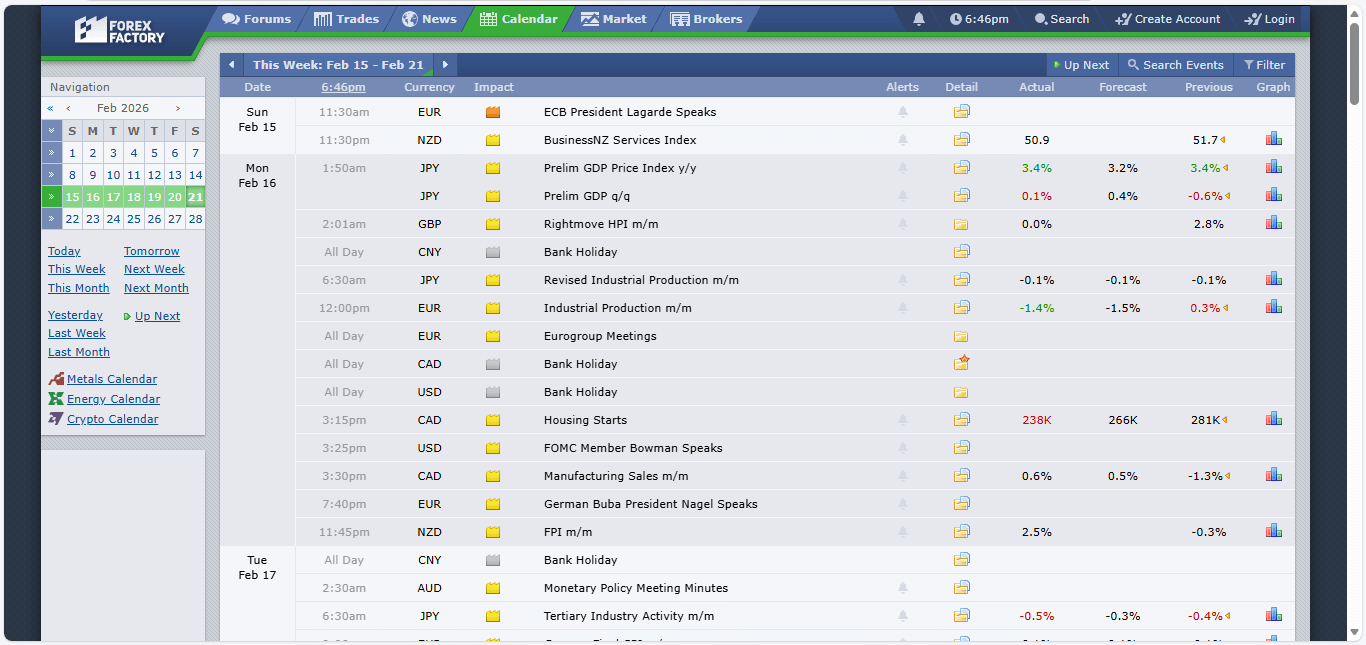Click the 6:46pm clock in top bar

tap(979, 19)
